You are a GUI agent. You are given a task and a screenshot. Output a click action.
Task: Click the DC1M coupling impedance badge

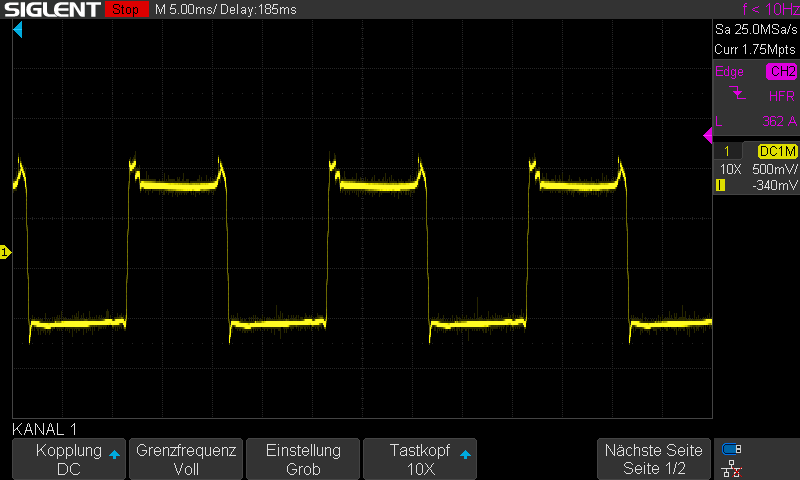pos(778,151)
